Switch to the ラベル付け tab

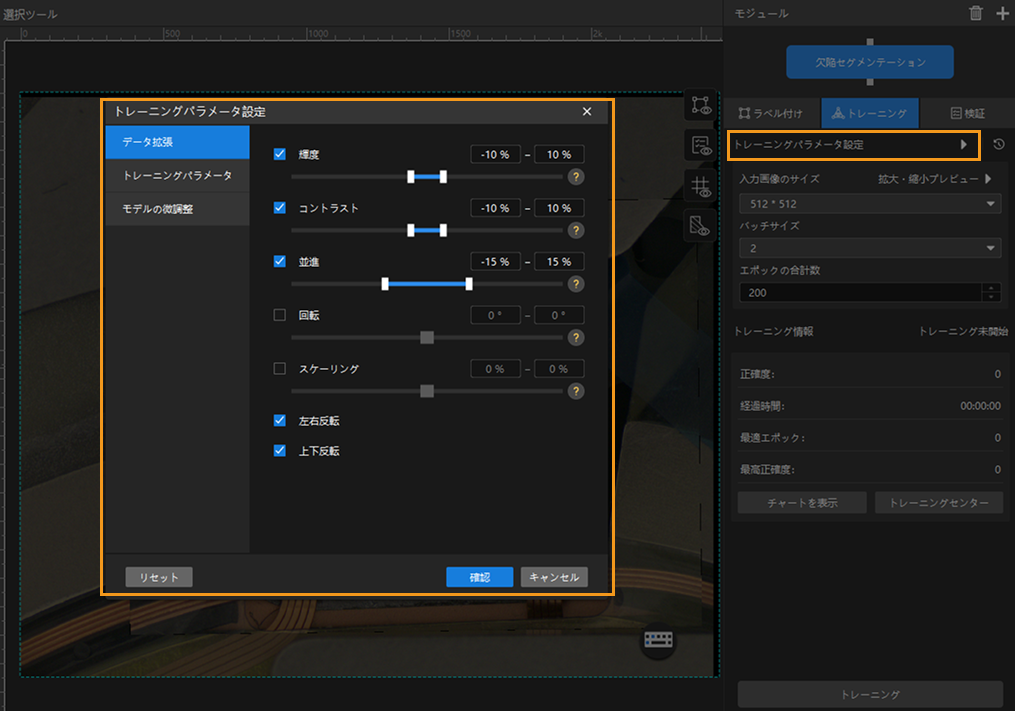(x=771, y=113)
